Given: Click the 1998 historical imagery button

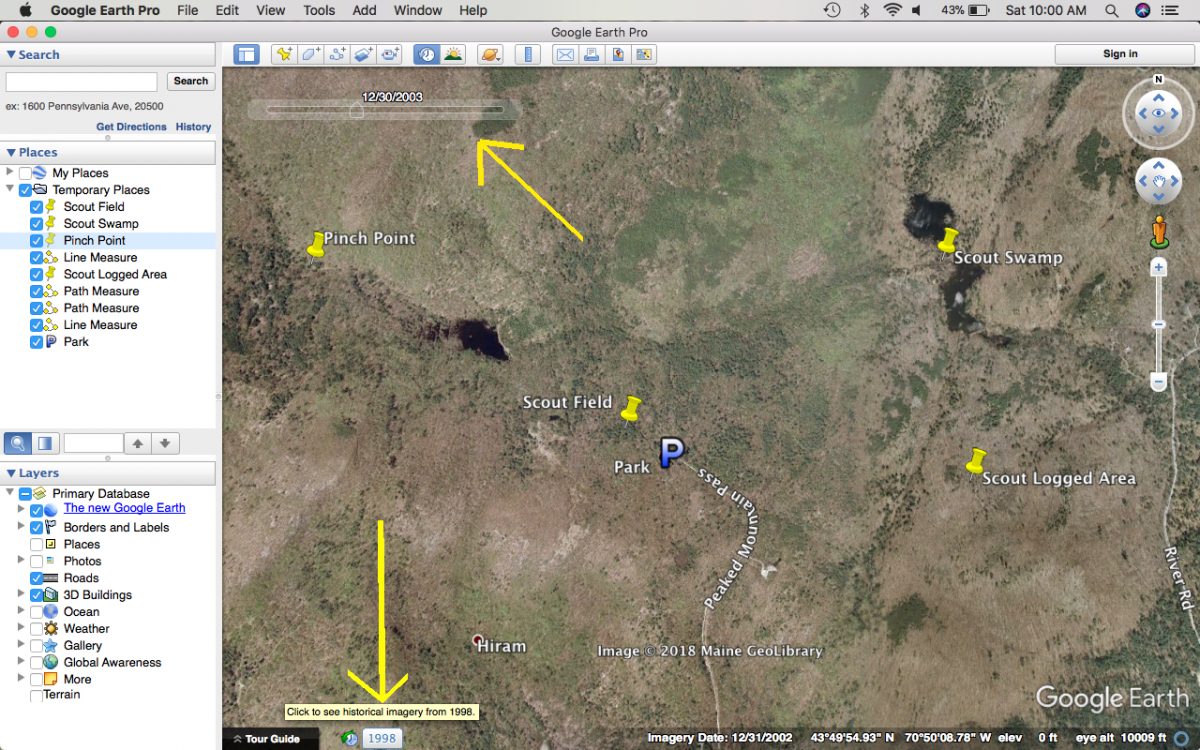Looking at the screenshot, I should (383, 739).
